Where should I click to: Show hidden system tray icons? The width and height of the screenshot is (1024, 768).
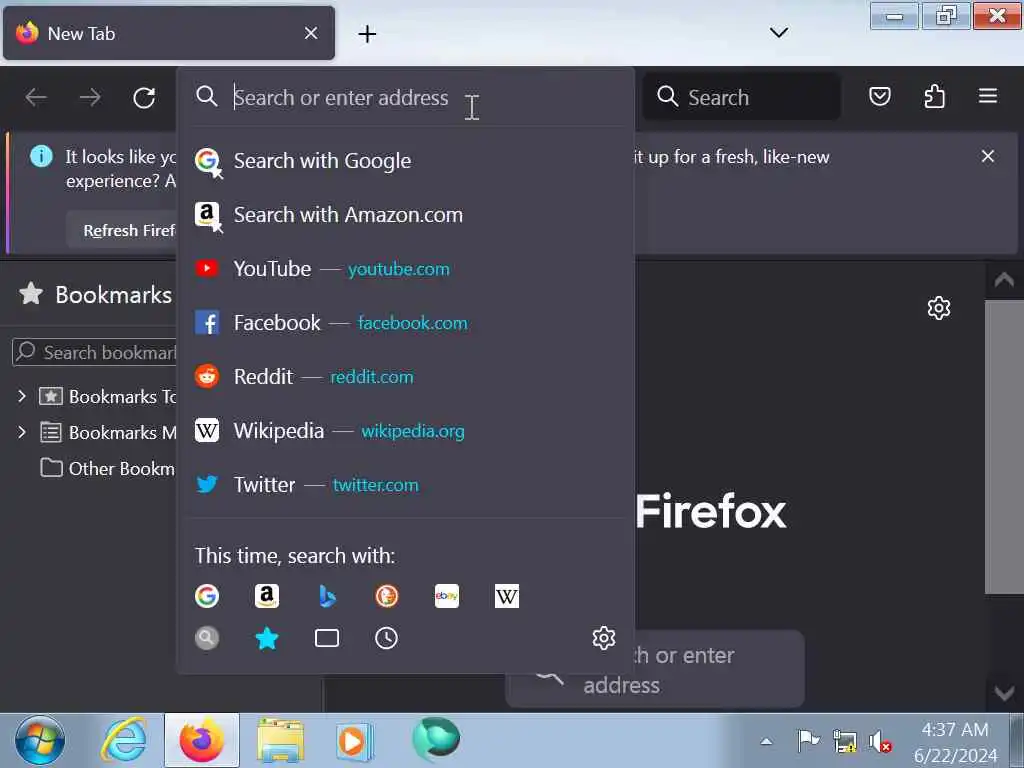click(766, 742)
